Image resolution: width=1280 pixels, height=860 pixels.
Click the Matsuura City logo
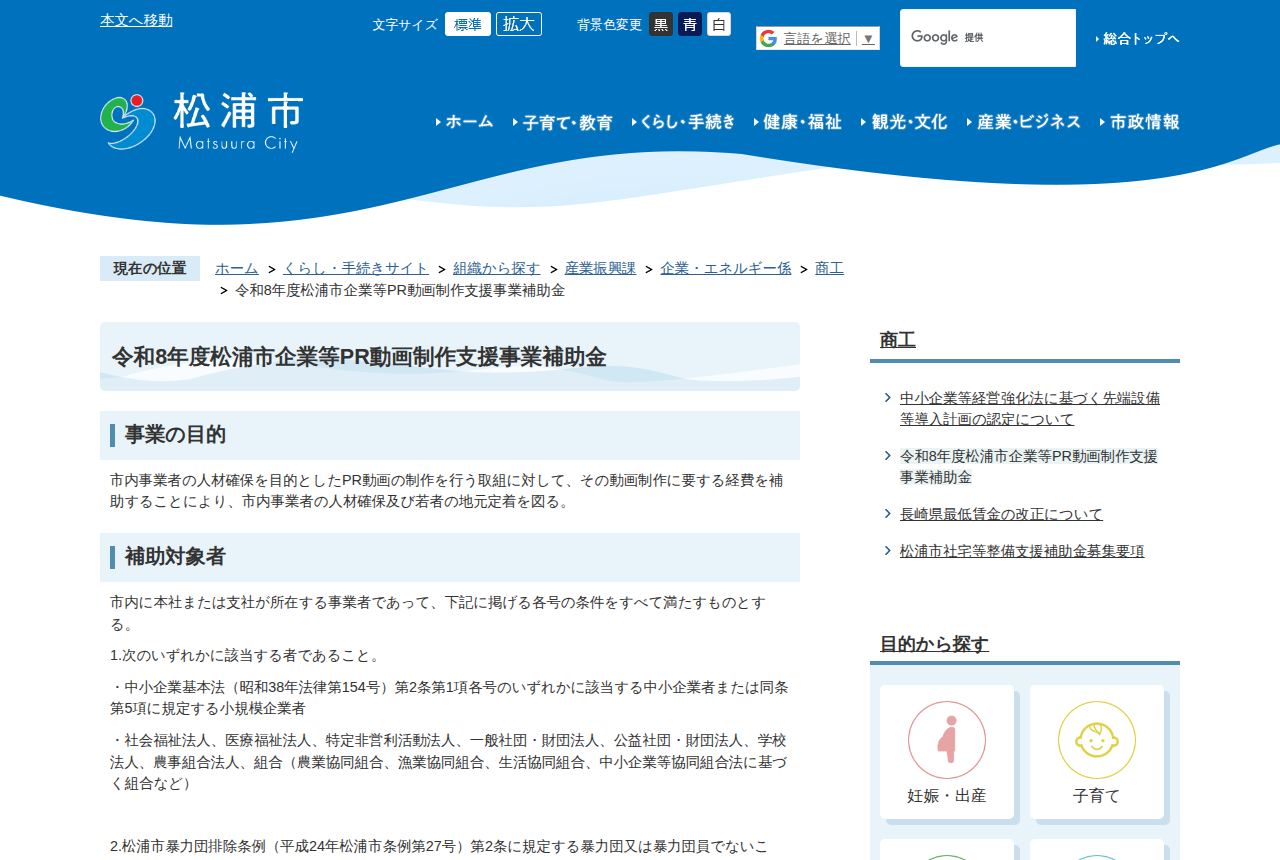(x=200, y=122)
